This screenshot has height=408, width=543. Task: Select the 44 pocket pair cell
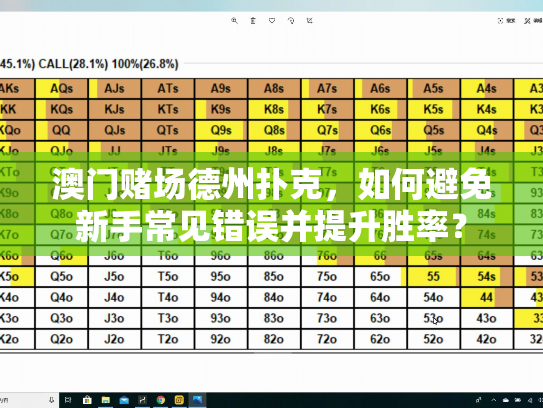click(x=487, y=298)
